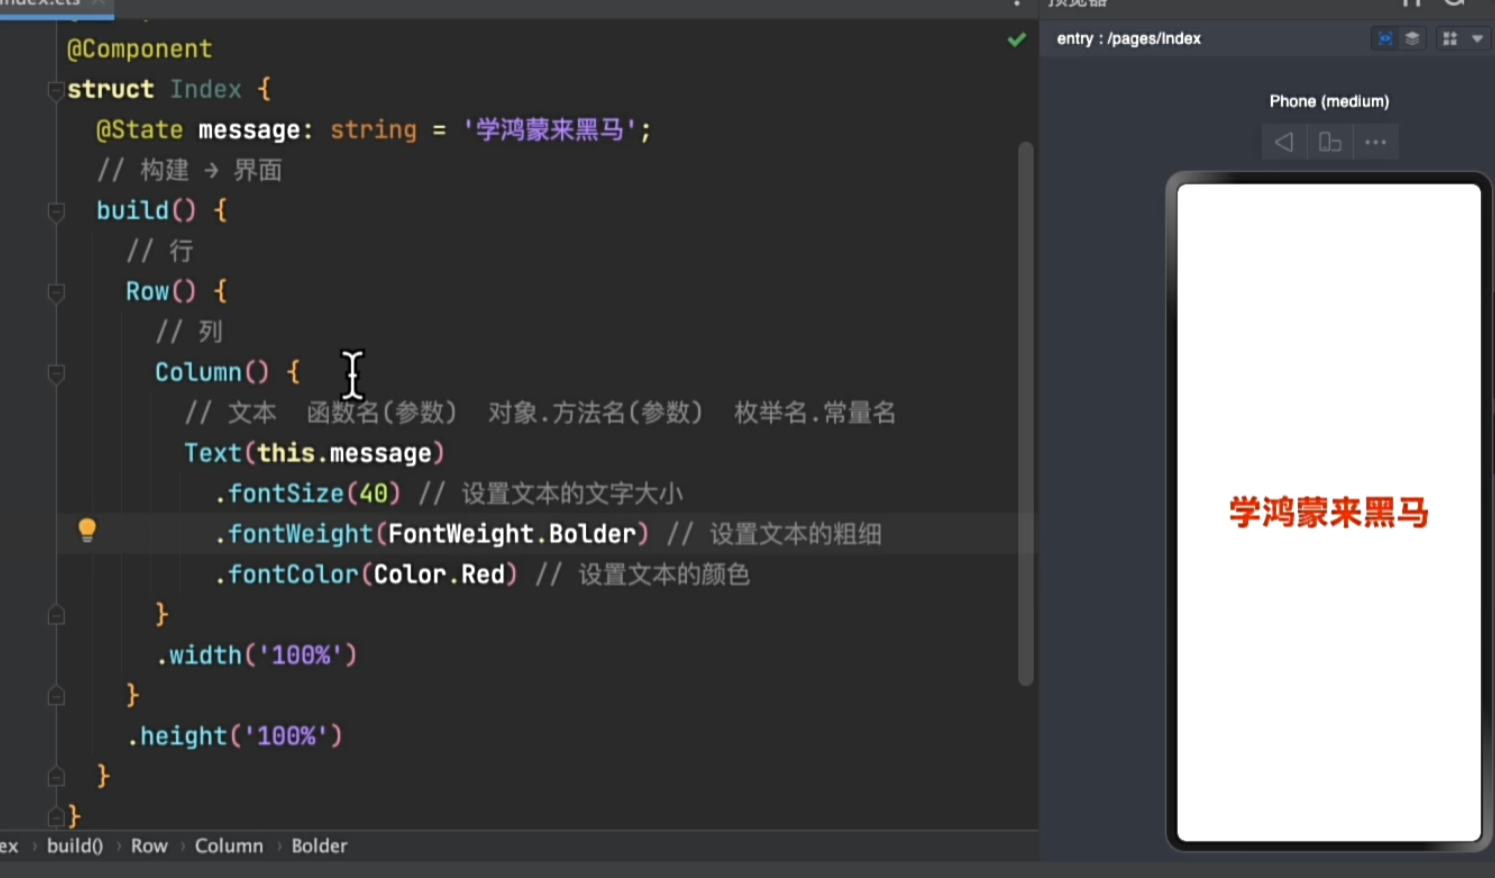This screenshot has height=878, width=1495.
Task: Click the struct closing brace fold marker
Action: click(x=56, y=817)
